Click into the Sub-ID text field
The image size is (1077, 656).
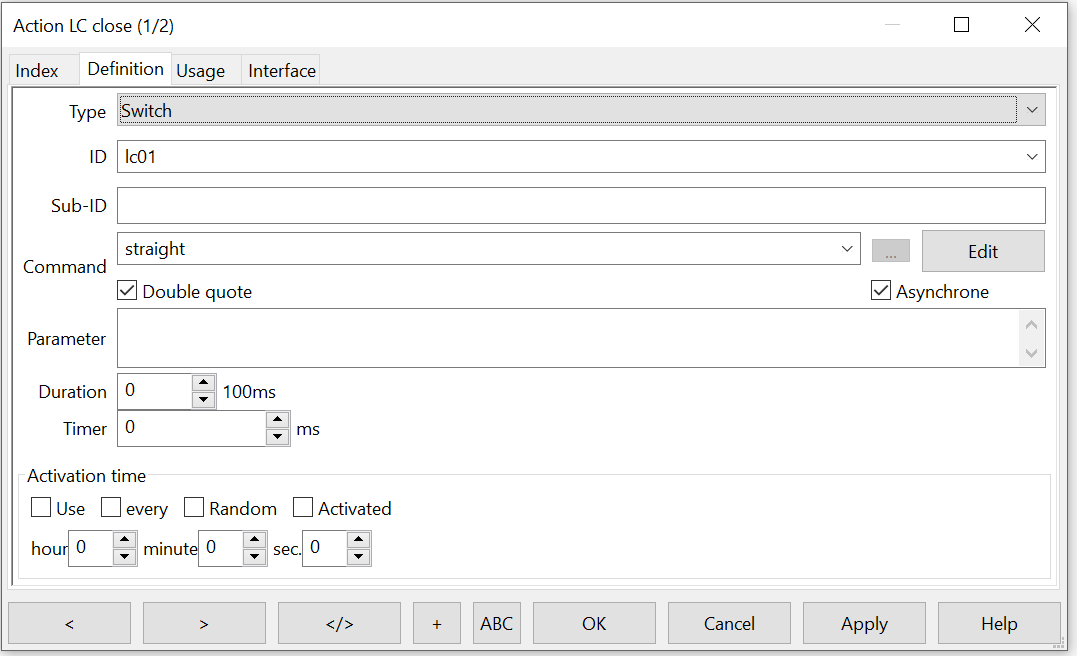(580, 205)
